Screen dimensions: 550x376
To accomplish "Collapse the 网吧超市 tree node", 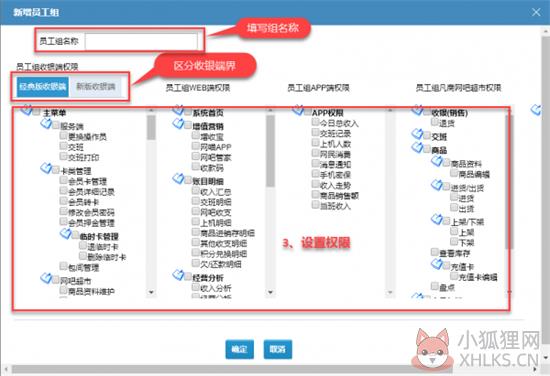I will click(46, 278).
